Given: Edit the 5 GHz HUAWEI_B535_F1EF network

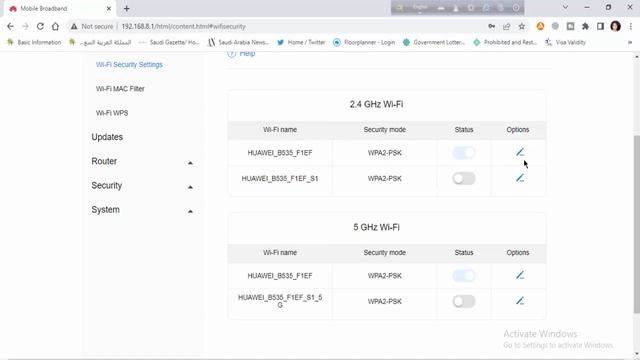Looking at the screenshot, I should (x=520, y=275).
